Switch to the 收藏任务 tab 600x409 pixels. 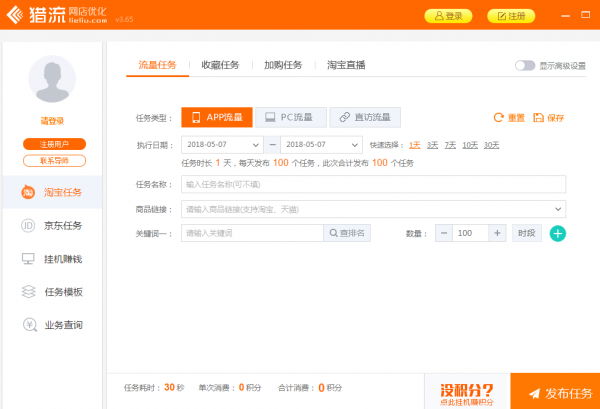tap(220, 65)
